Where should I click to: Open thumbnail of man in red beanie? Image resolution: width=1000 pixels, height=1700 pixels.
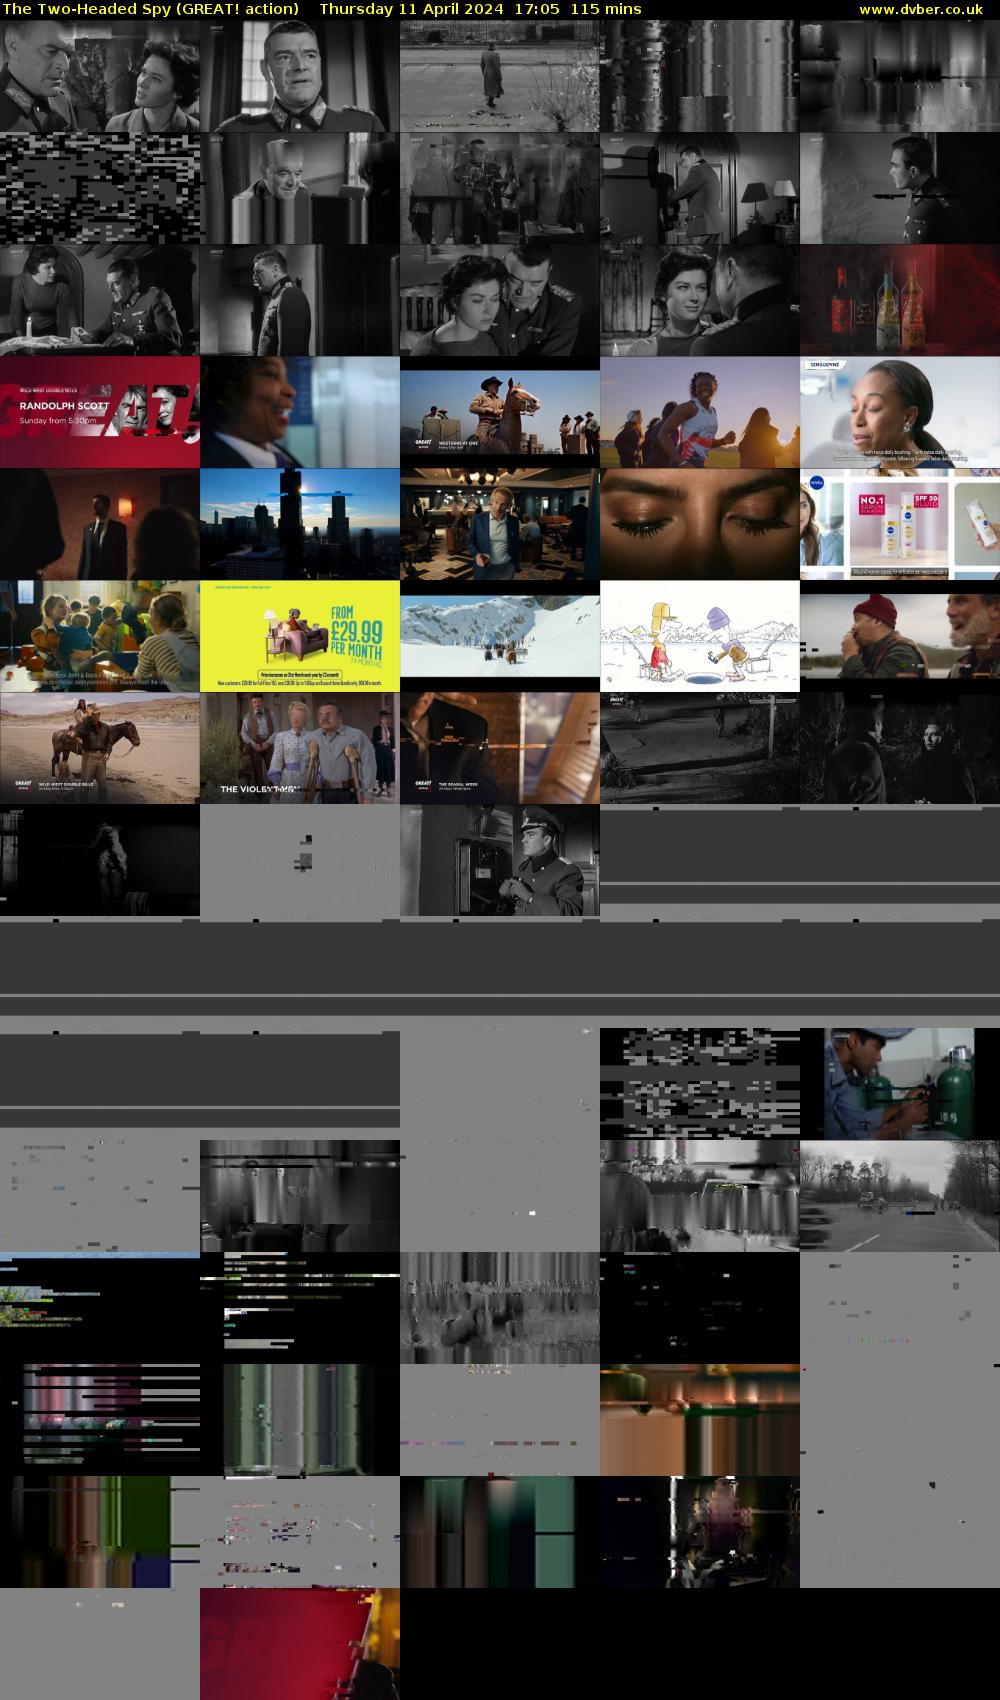click(900, 636)
